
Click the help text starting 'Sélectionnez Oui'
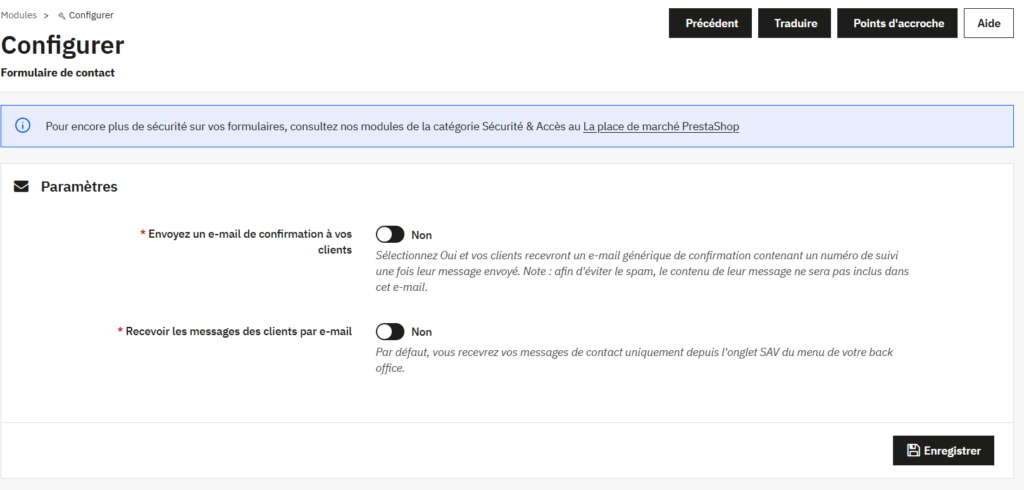click(x=640, y=271)
